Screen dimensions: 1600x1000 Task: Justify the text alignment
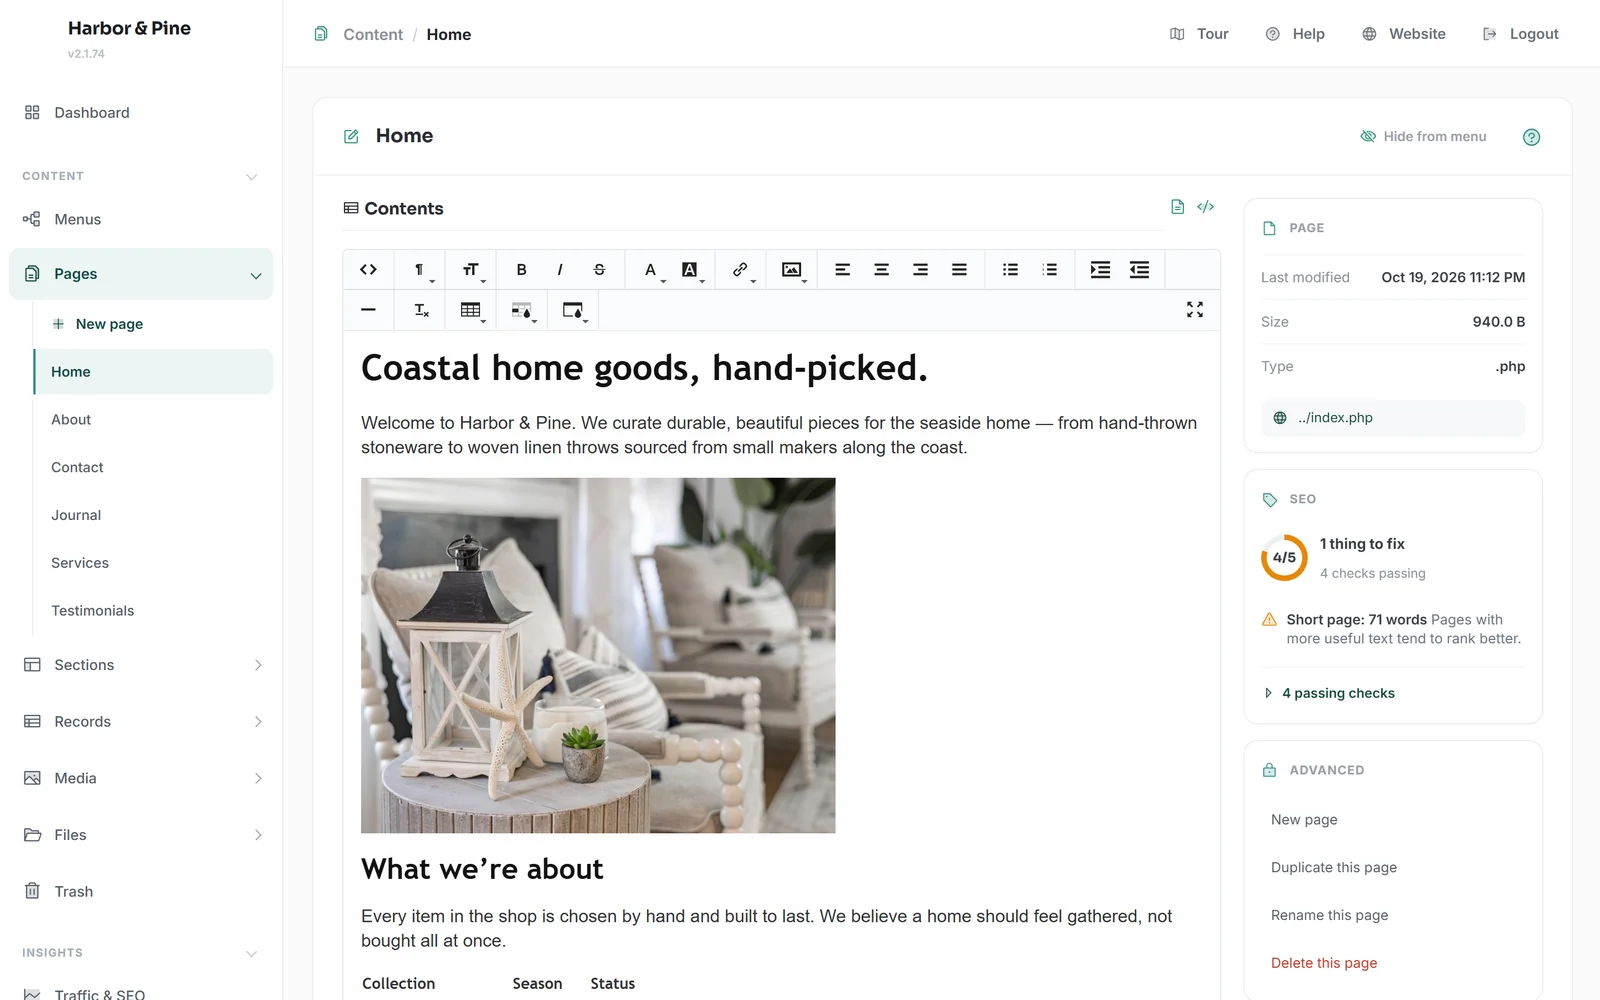coord(959,269)
